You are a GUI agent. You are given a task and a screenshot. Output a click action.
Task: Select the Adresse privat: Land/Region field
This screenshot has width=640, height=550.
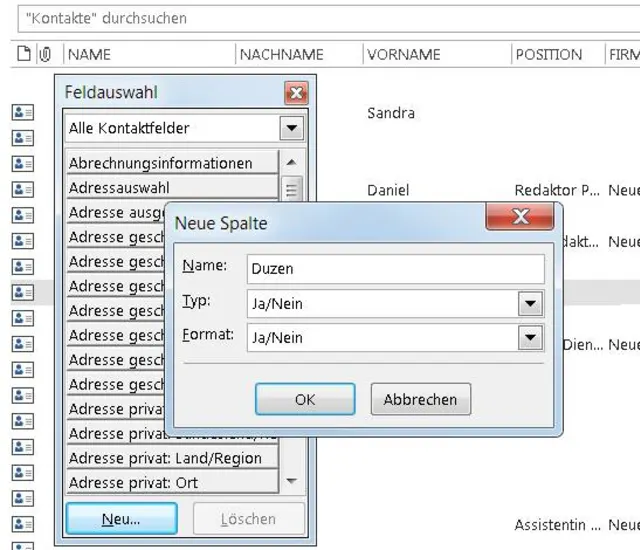[x=172, y=458]
